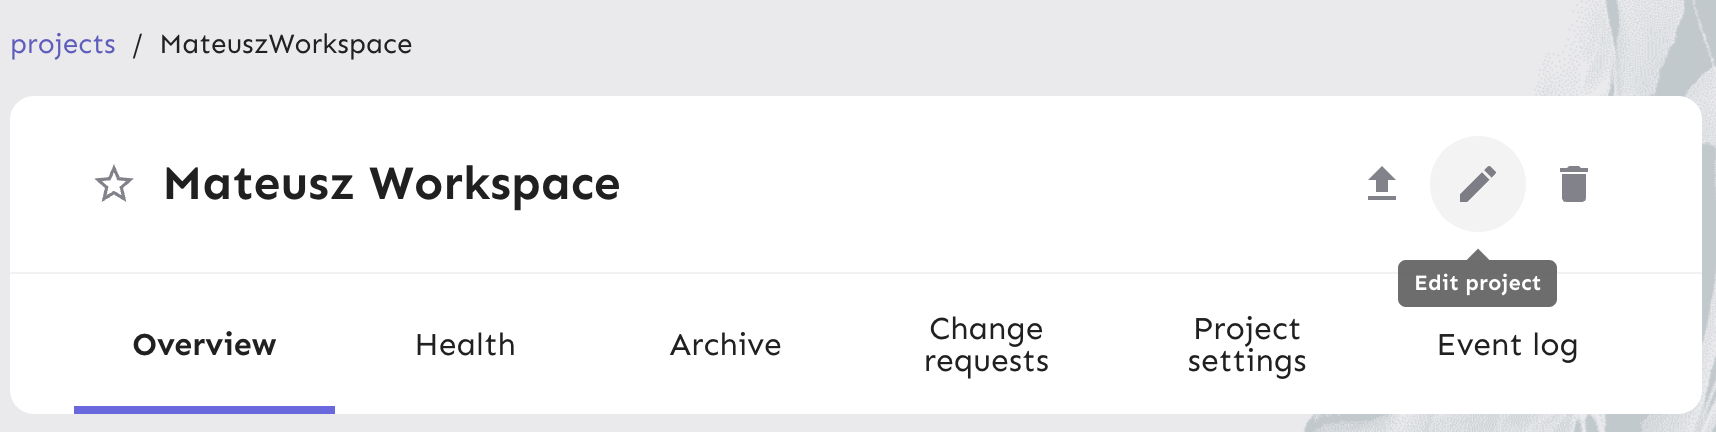Viewport: 1716px width, 432px height.
Task: Open the Project settings tab
Action: [x=1247, y=345]
